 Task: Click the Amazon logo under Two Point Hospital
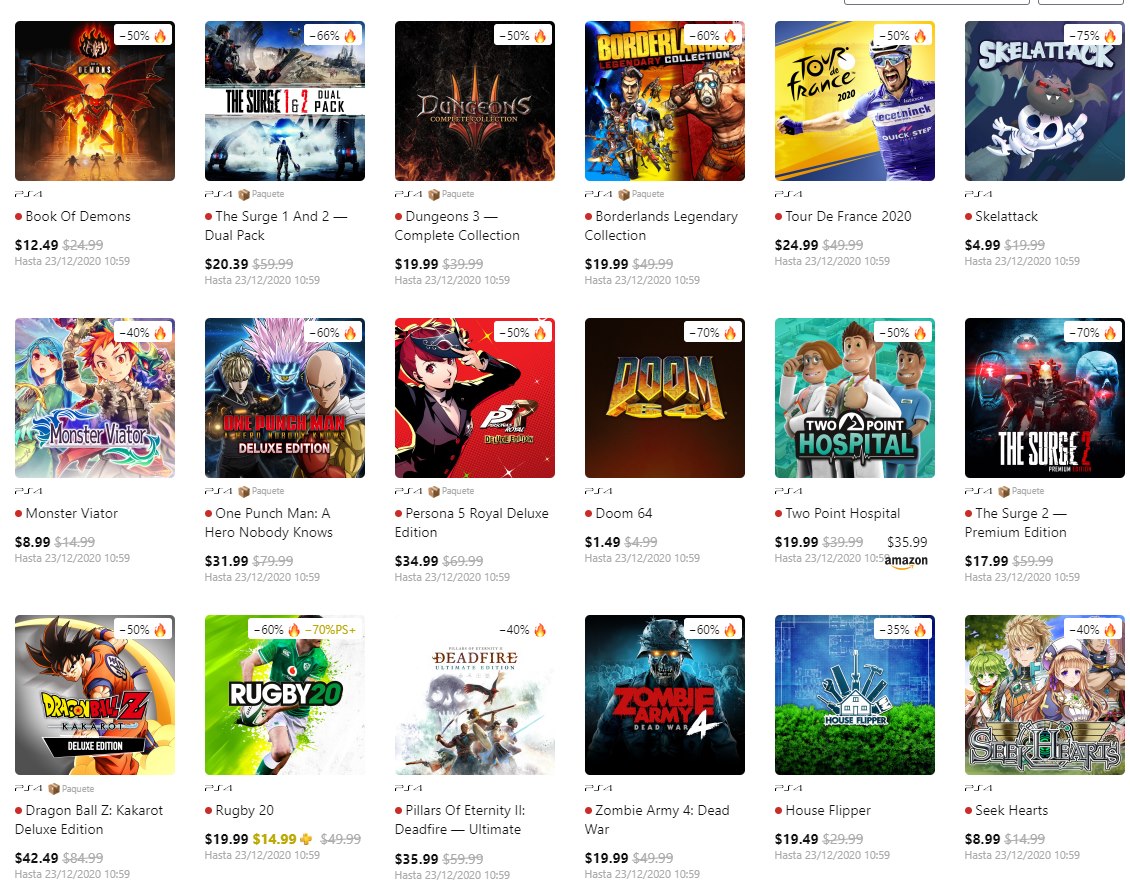coord(906,561)
